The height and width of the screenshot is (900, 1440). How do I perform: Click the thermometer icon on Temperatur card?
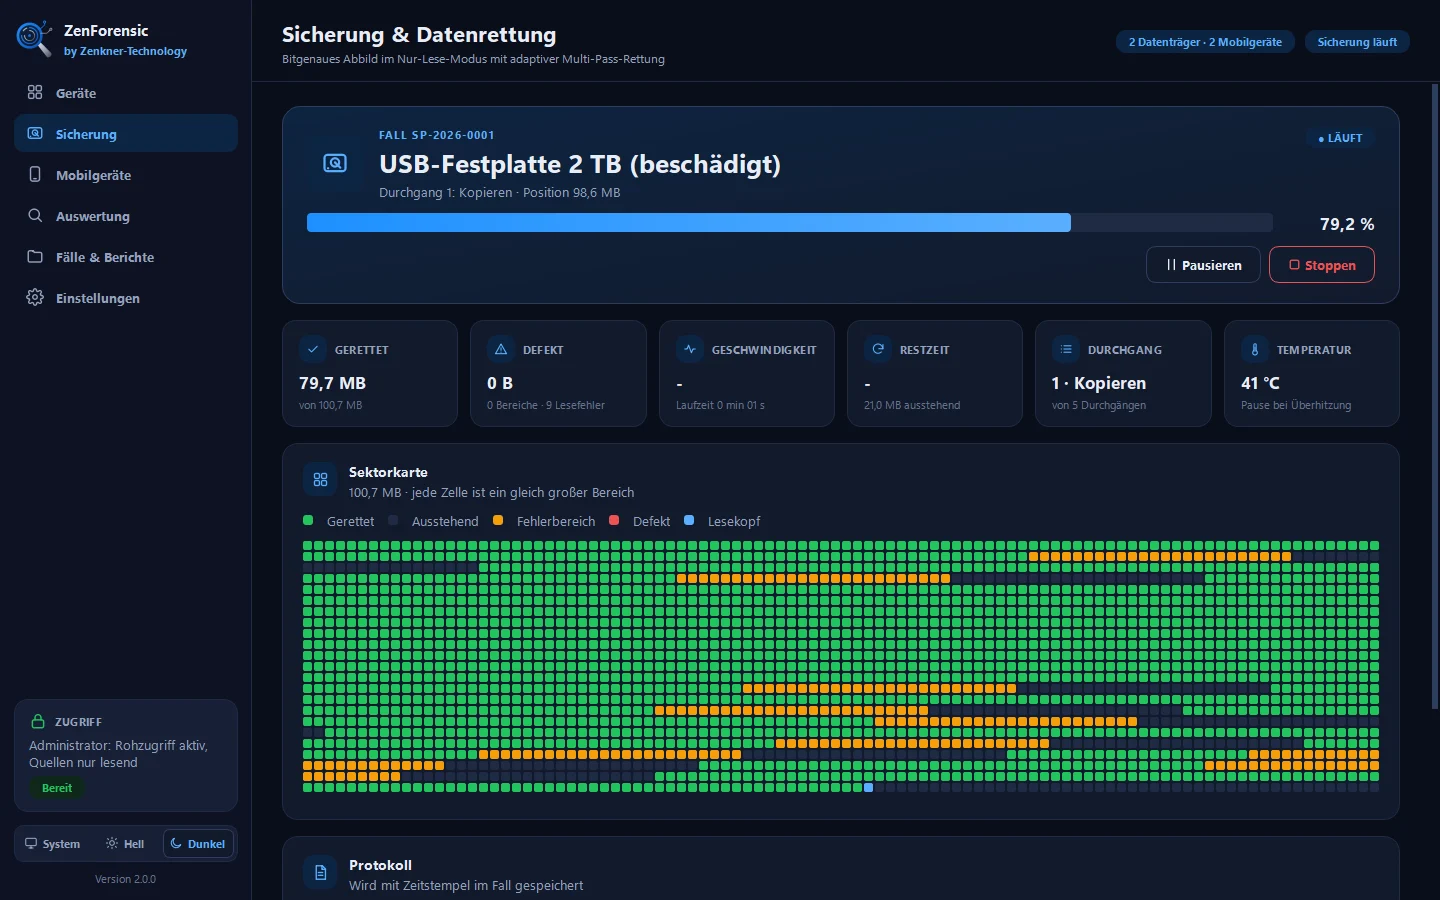[1255, 349]
